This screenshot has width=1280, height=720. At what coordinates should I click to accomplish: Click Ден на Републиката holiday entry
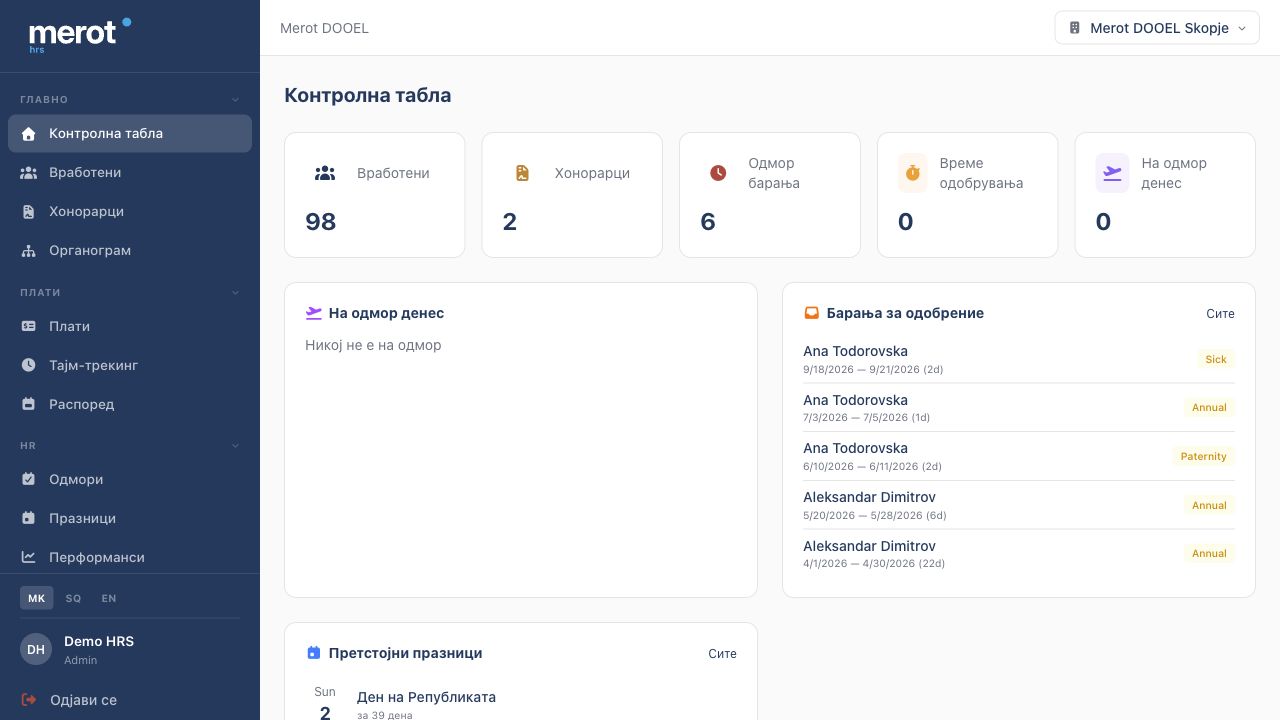[x=521, y=704]
